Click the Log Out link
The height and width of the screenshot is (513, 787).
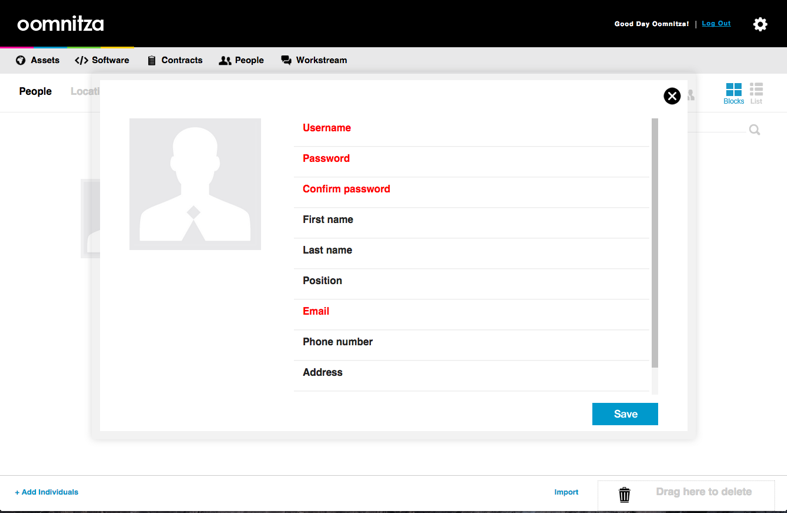[716, 23]
